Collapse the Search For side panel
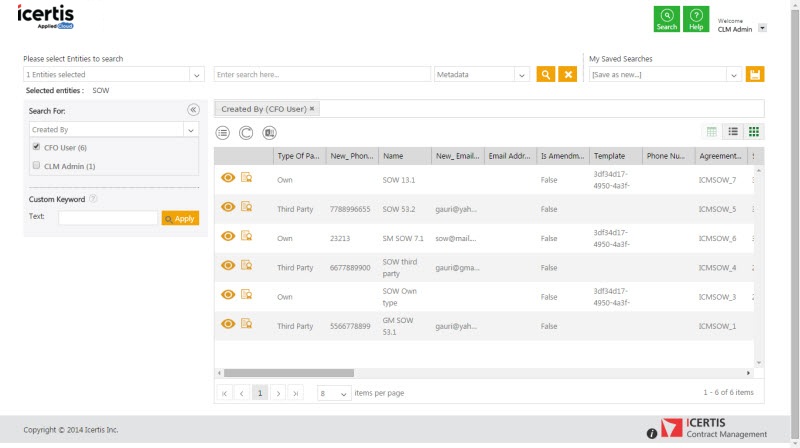The width and height of the screenshot is (800, 448). tap(193, 110)
